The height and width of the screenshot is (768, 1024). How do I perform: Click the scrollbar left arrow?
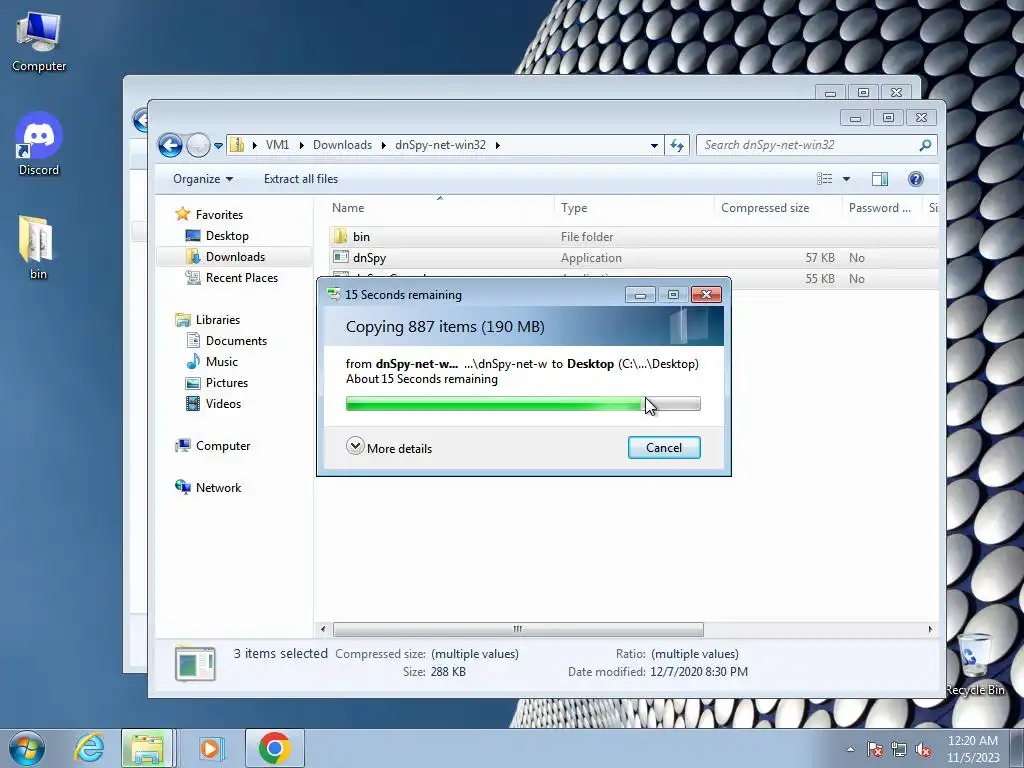pyautogui.click(x=323, y=629)
